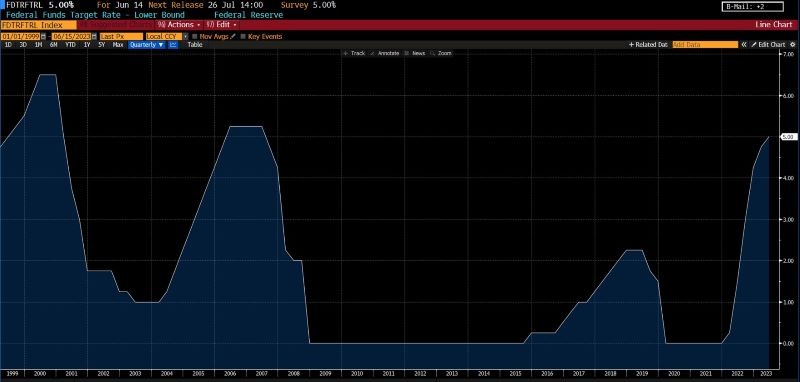The height and width of the screenshot is (382, 800).
Task: Activate the Track crosshair tool
Action: pos(355,53)
